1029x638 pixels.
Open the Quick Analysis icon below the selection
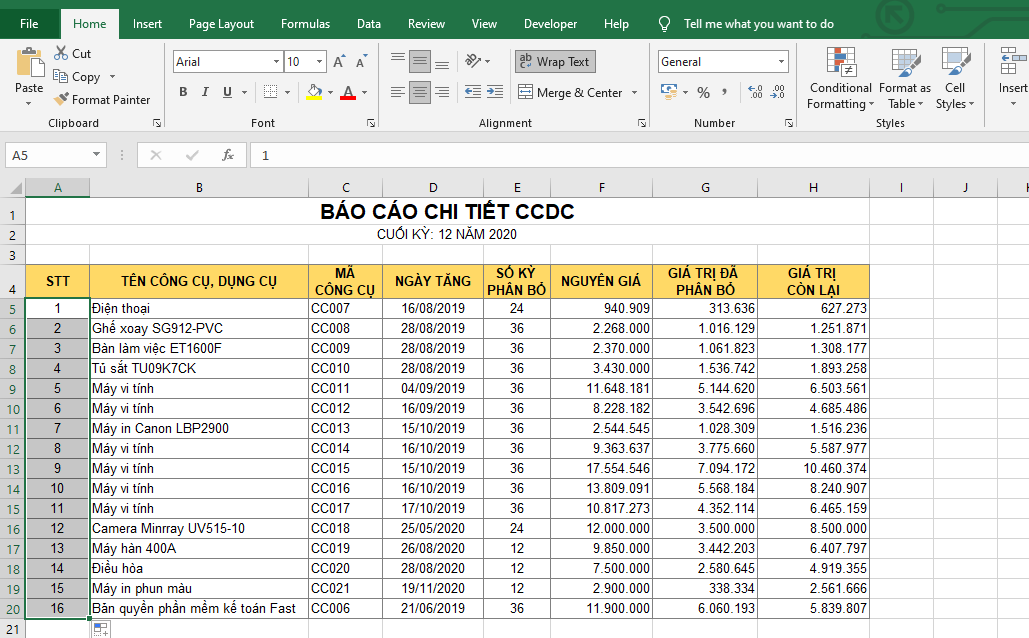tap(101, 629)
